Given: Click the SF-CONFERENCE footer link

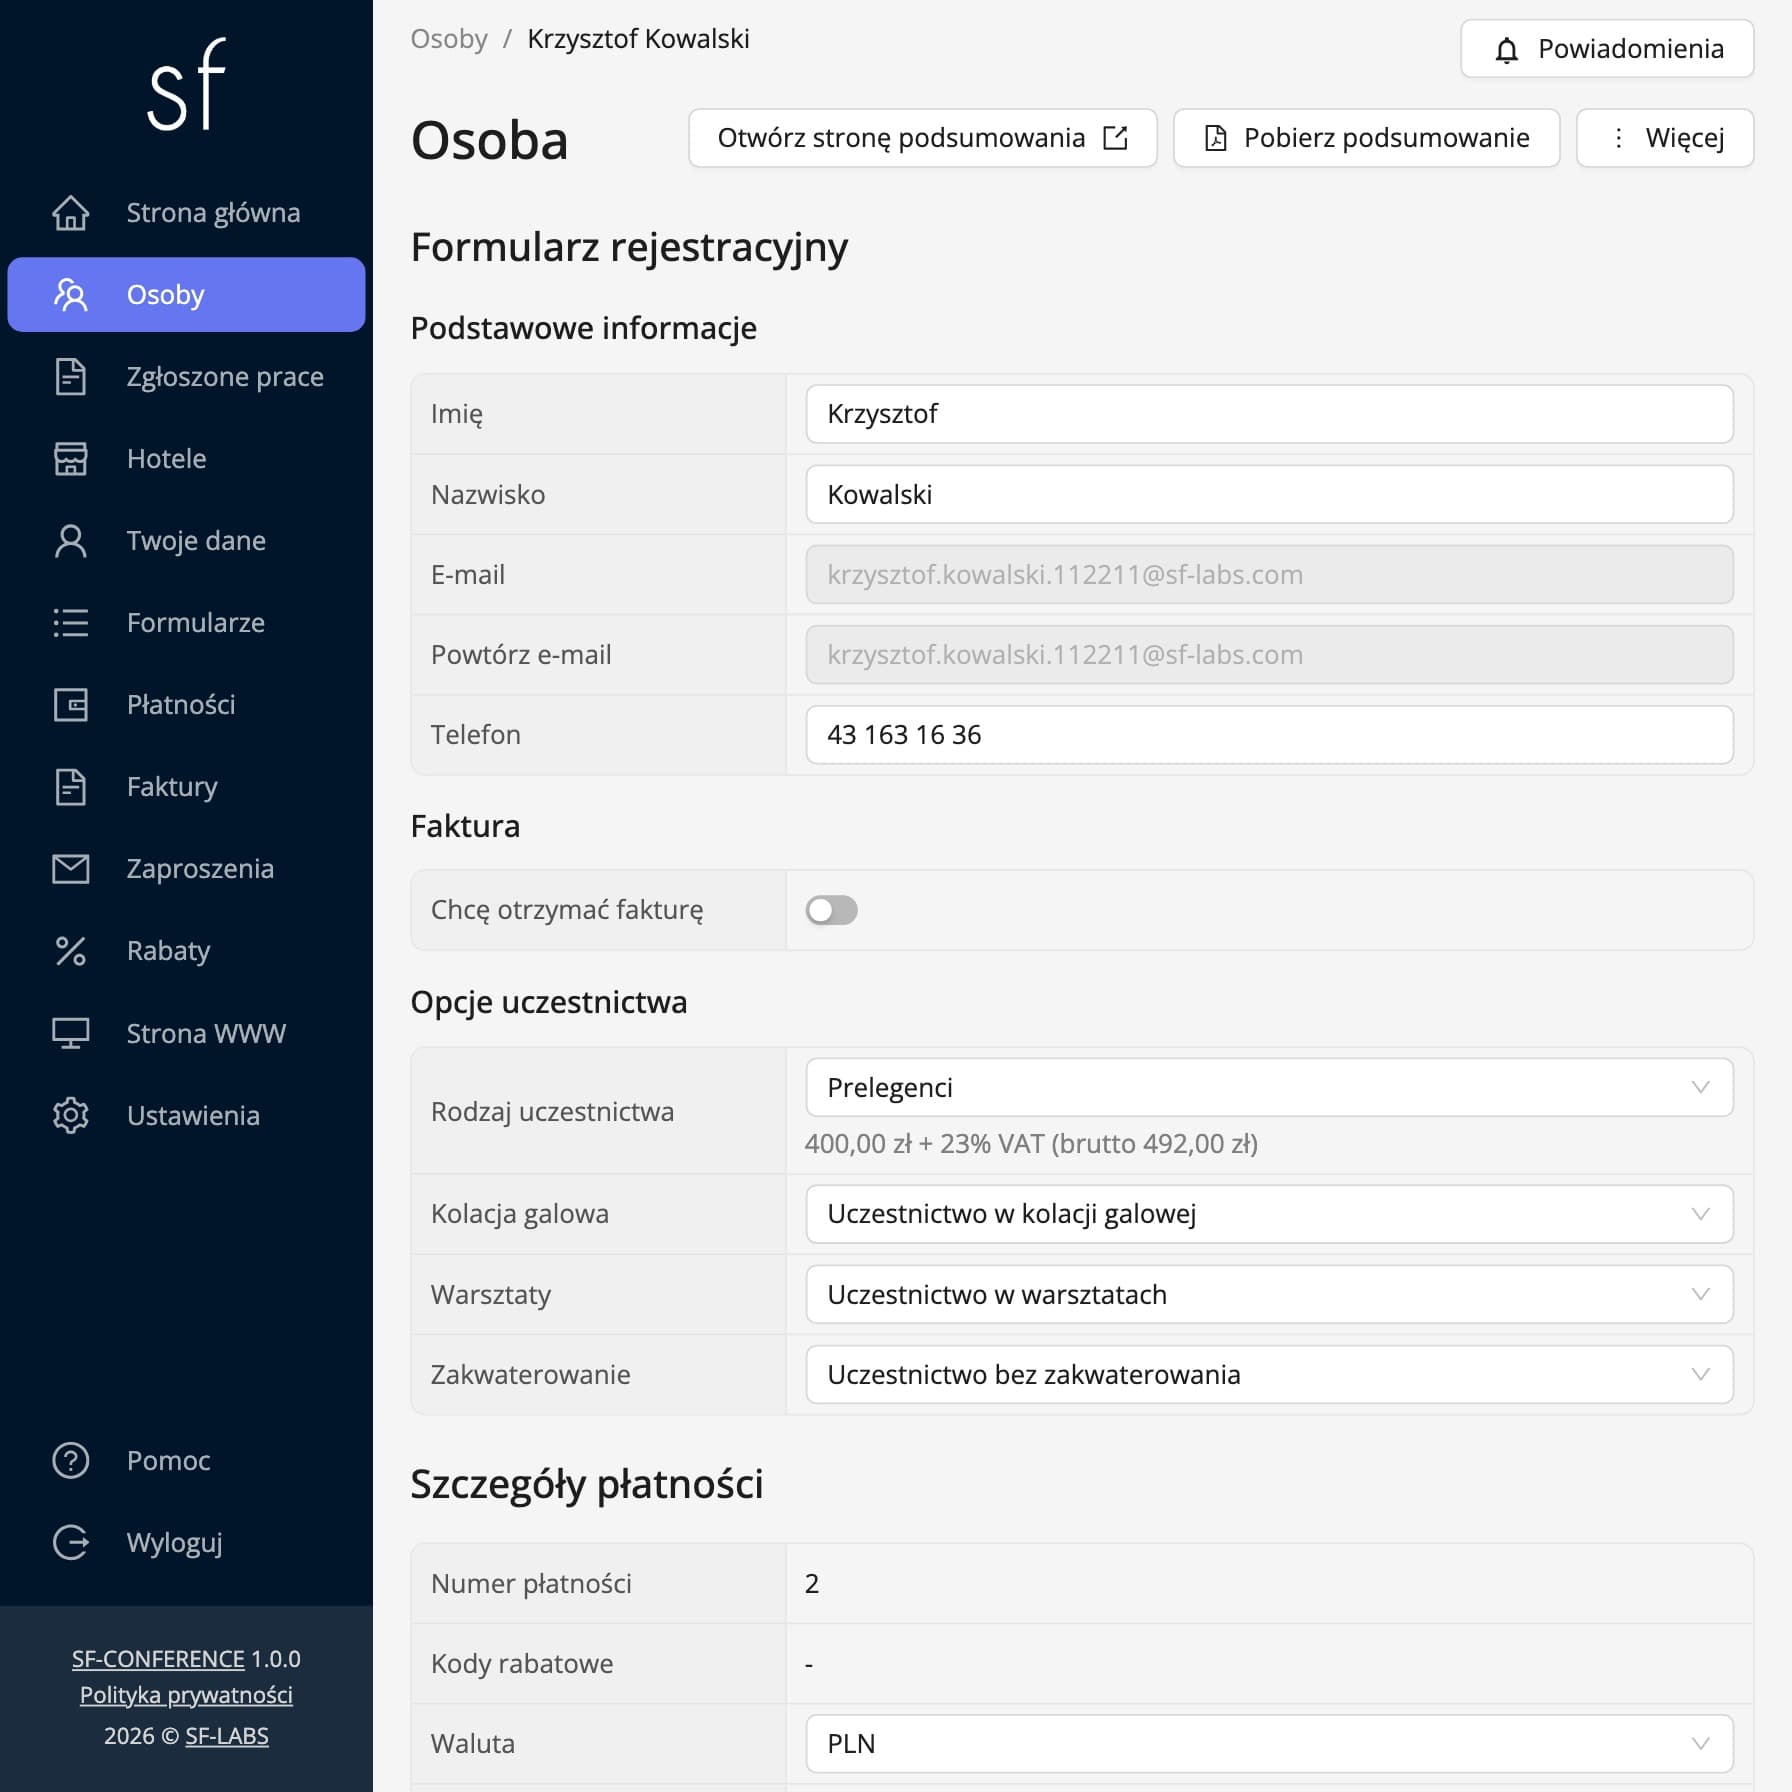Looking at the screenshot, I should click(x=158, y=1659).
